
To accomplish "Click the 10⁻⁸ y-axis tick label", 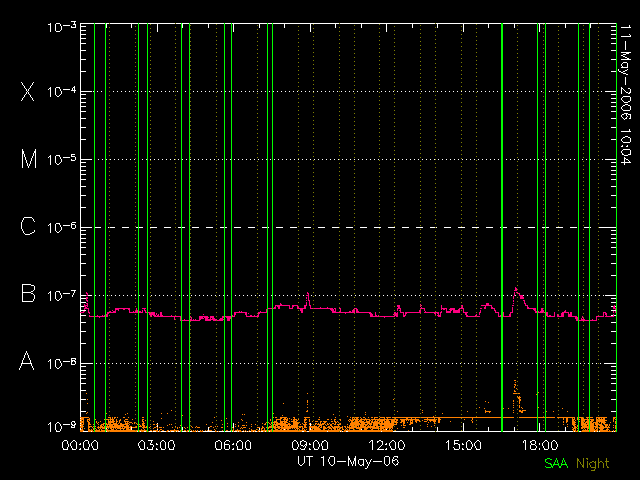I will 62,363.
